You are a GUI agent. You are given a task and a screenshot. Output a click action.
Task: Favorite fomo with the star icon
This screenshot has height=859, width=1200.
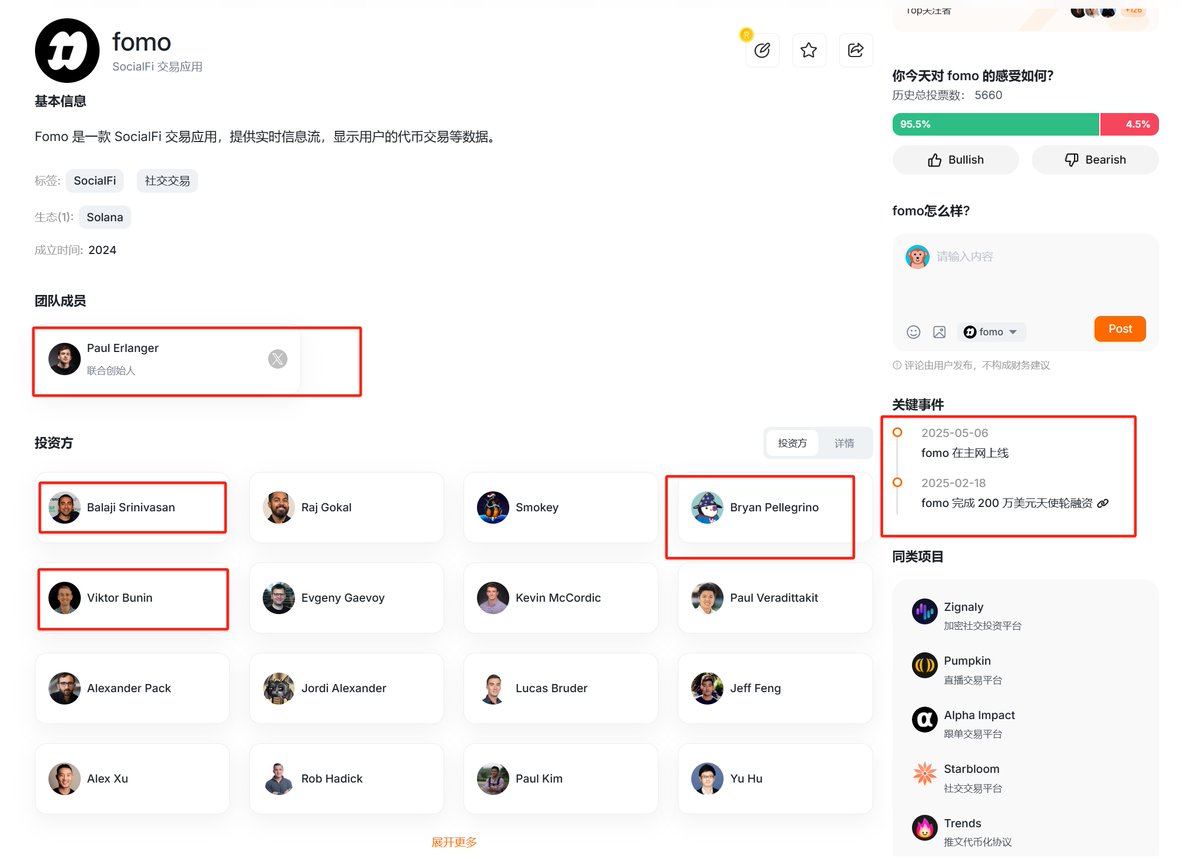[x=809, y=50]
